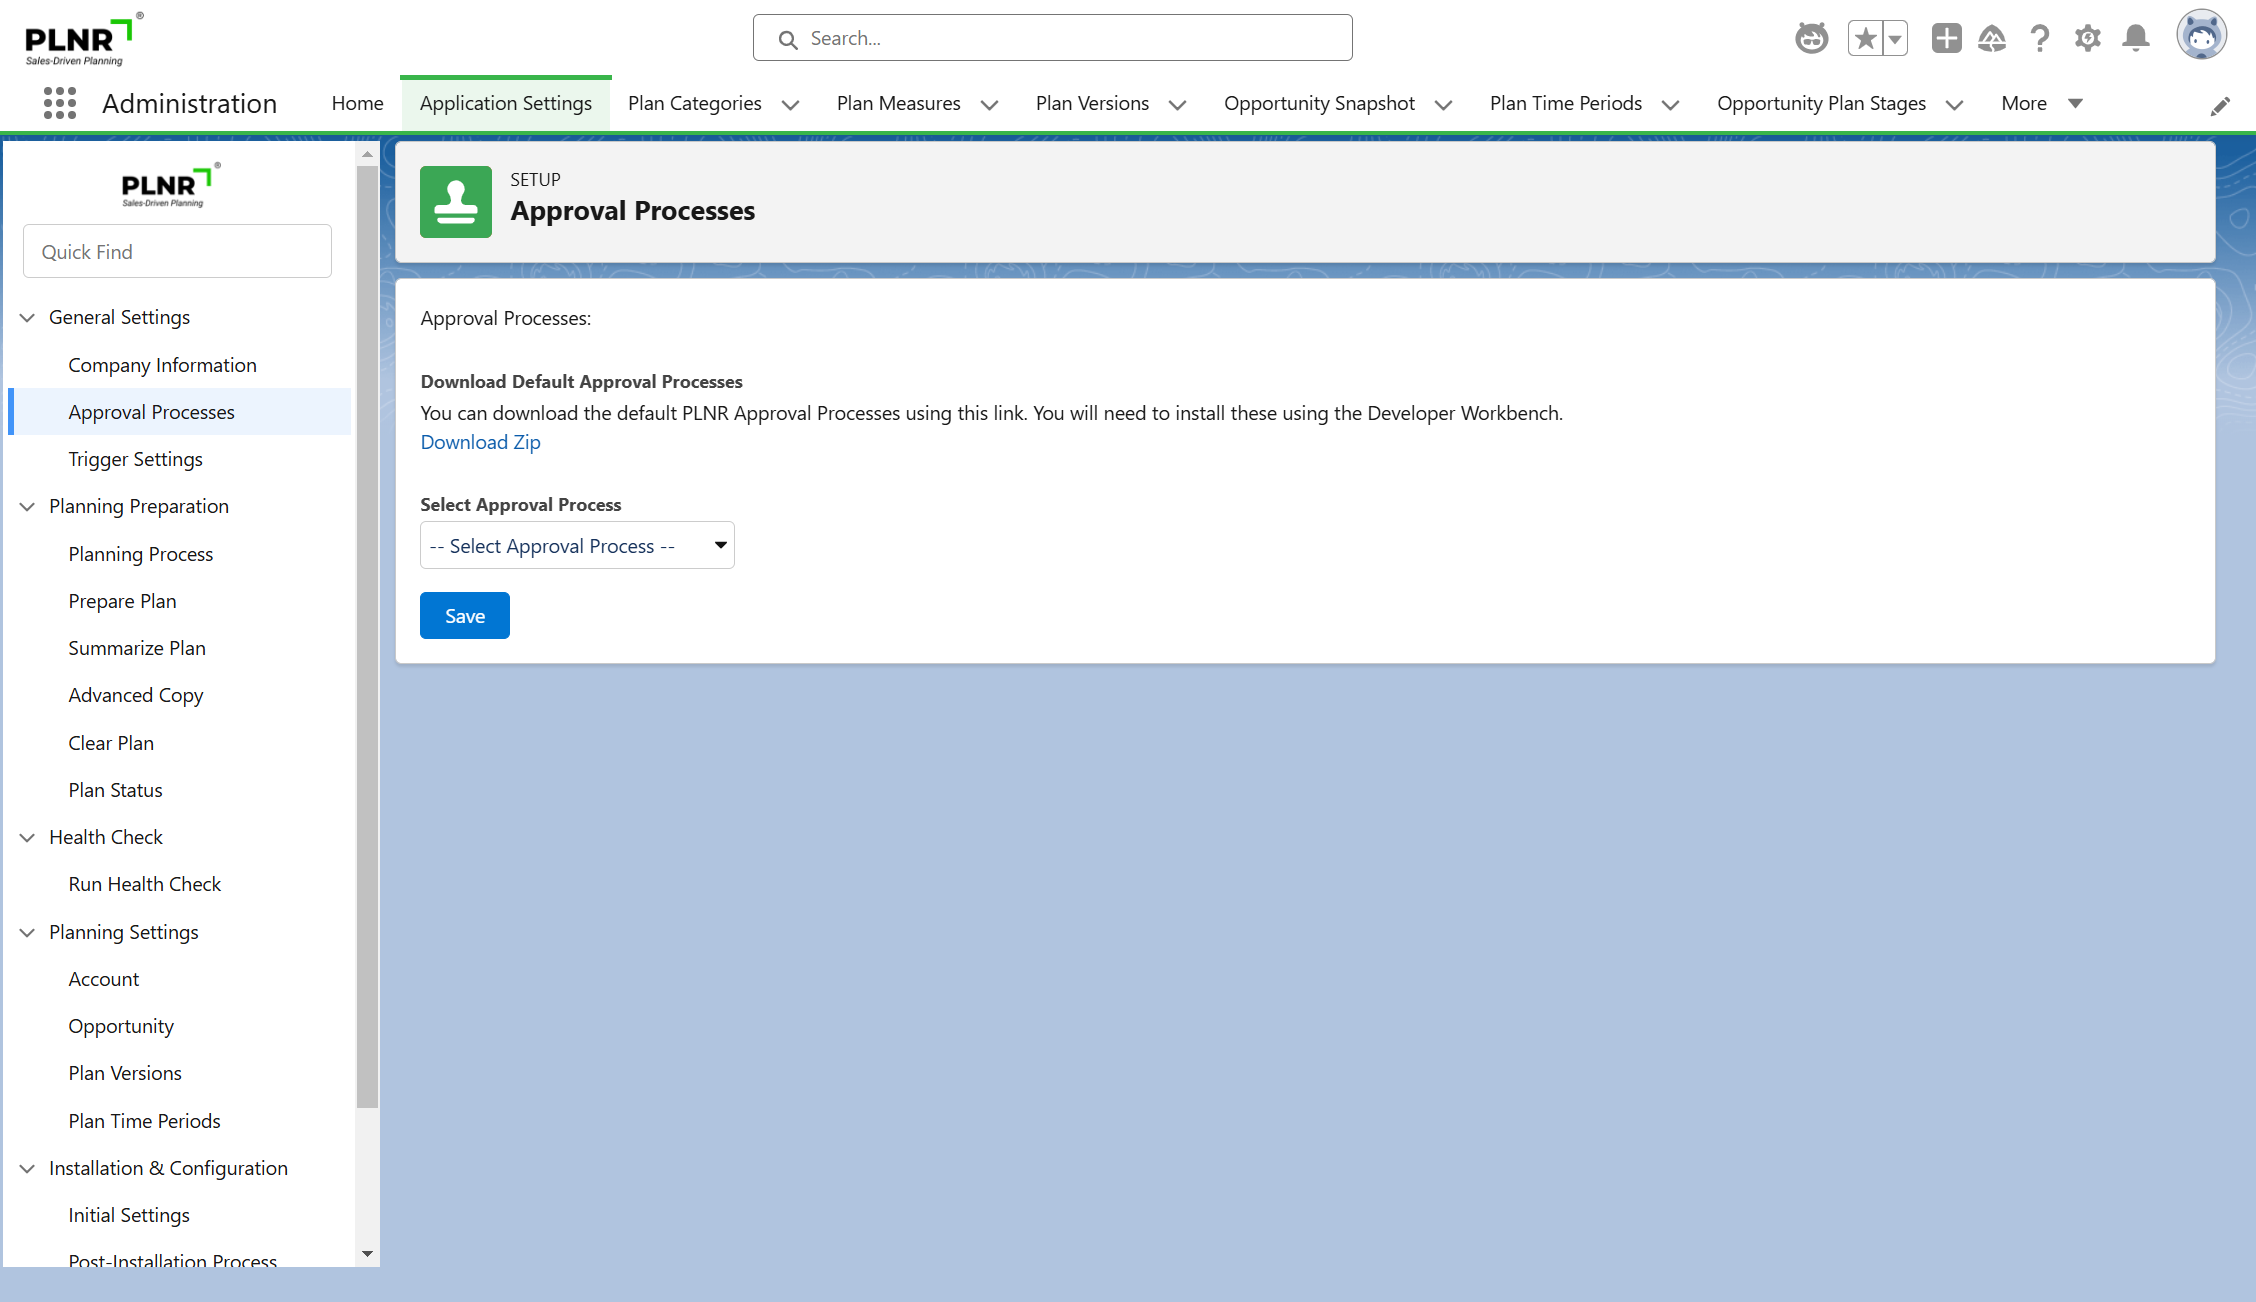Screen dimensions: 2256x1302
Task: Open the App Launcher grid icon
Action: pyautogui.click(x=60, y=103)
